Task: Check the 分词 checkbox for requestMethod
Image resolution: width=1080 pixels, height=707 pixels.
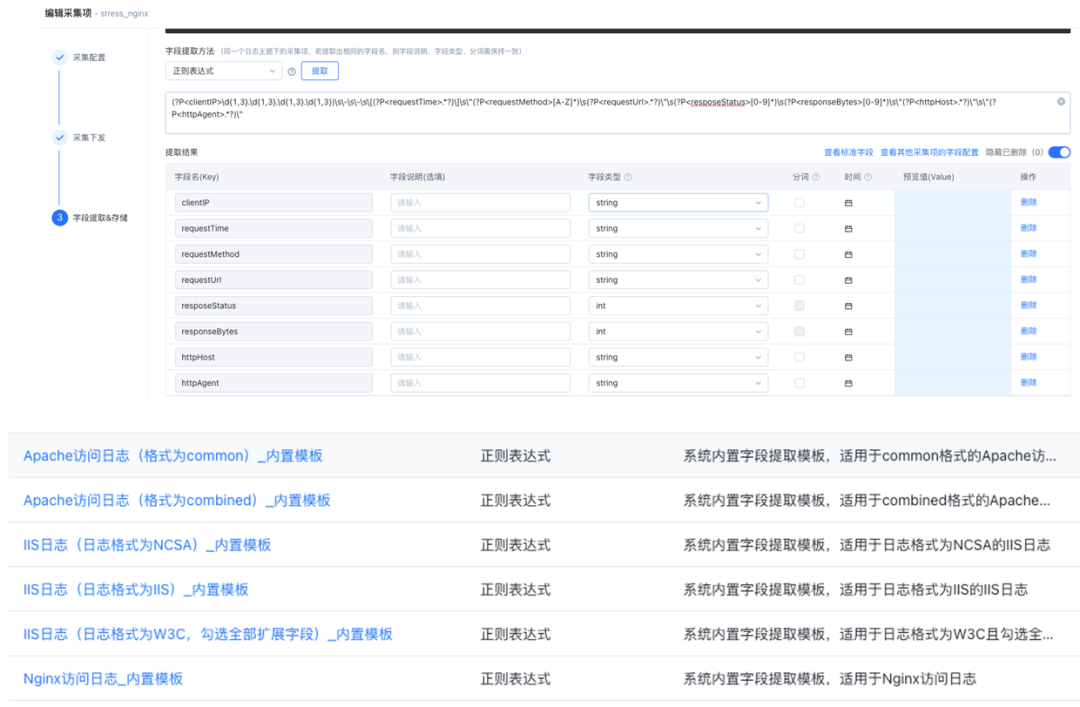Action: click(799, 254)
